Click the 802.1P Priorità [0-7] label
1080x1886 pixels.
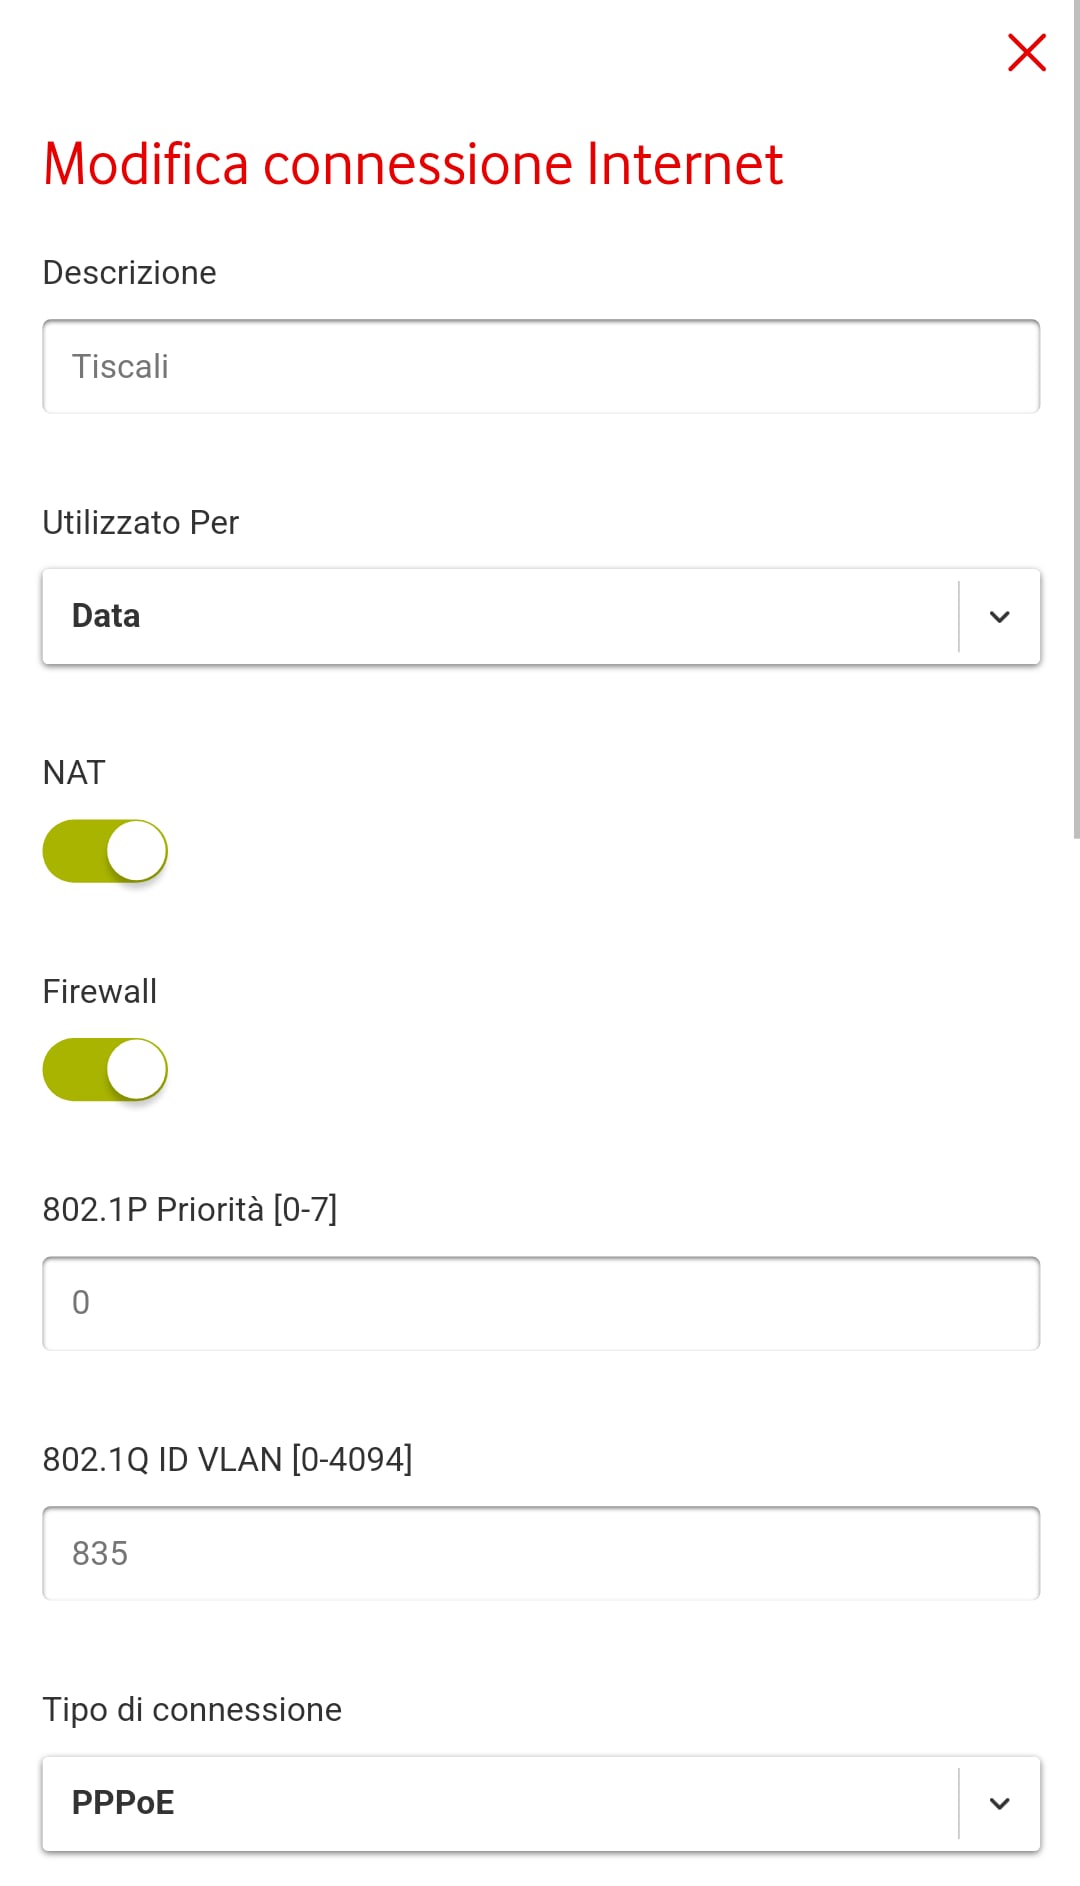tap(190, 1210)
